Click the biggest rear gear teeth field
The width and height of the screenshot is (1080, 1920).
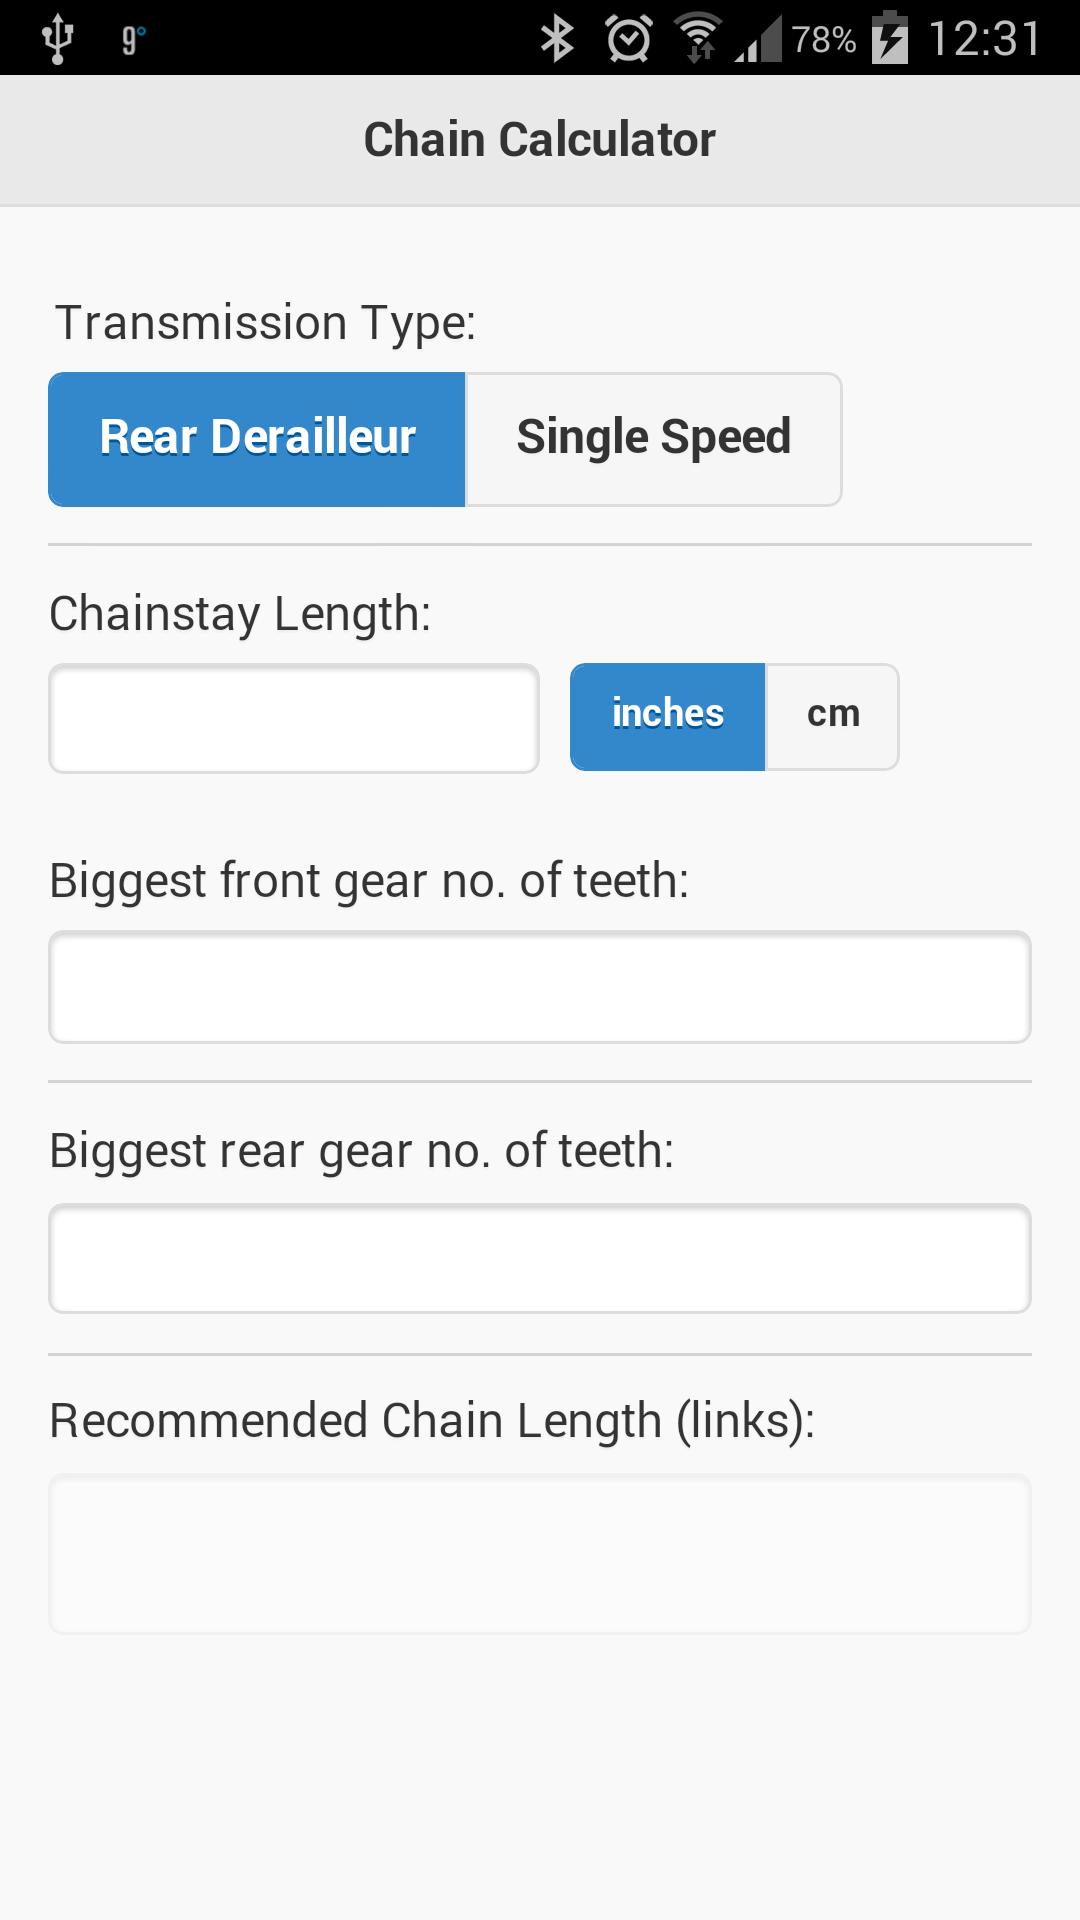(x=540, y=1258)
